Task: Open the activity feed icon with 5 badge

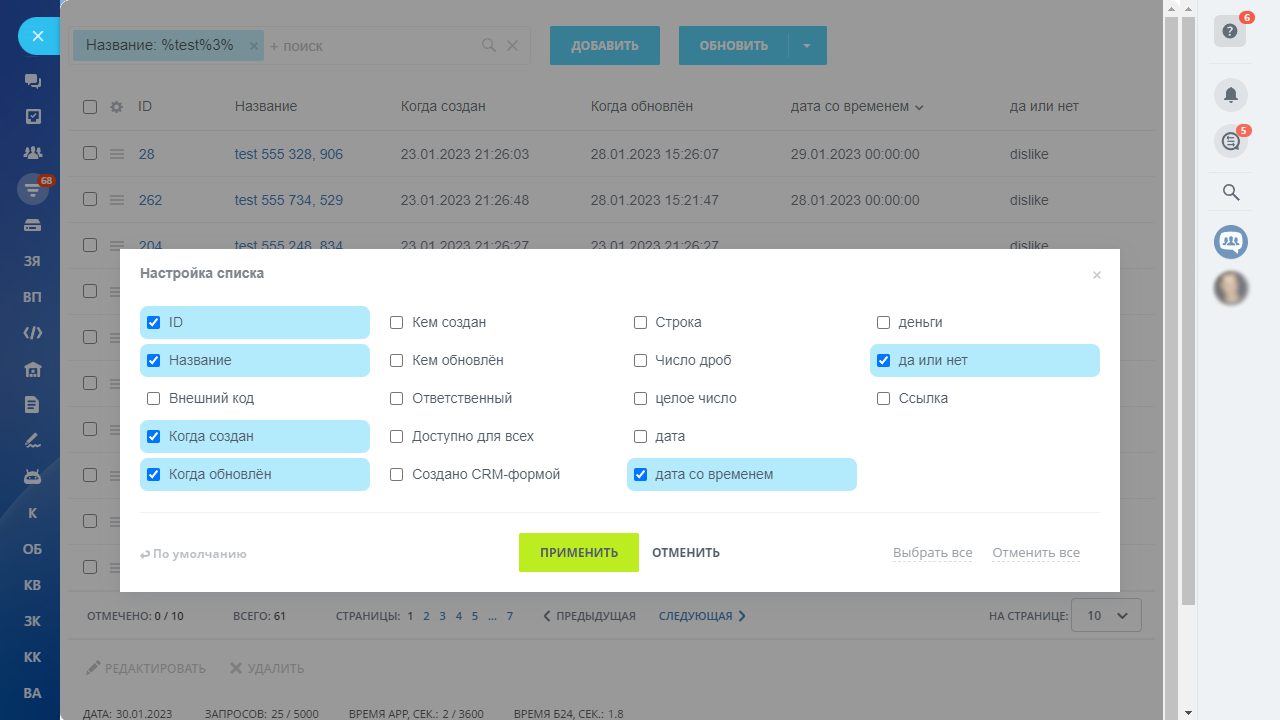Action: click(1231, 141)
